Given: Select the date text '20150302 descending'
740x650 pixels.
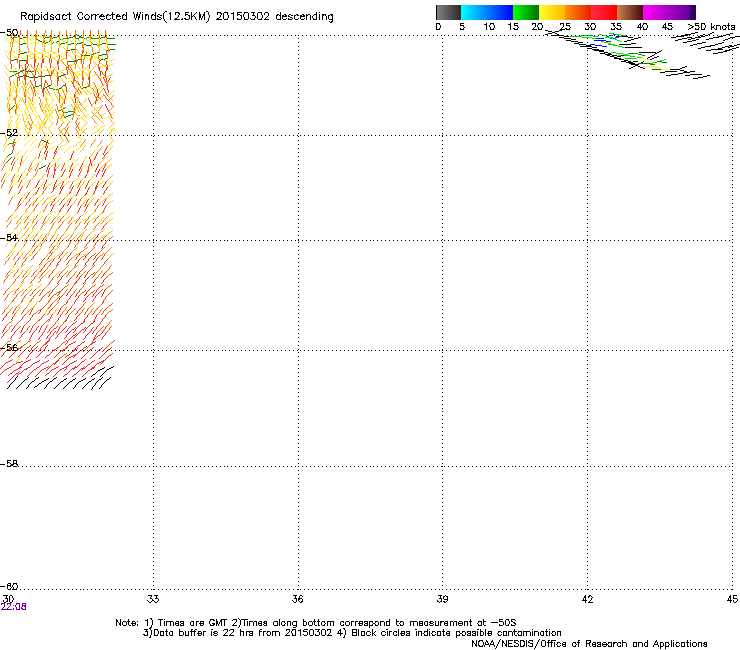Looking at the screenshot, I should (x=274, y=17).
